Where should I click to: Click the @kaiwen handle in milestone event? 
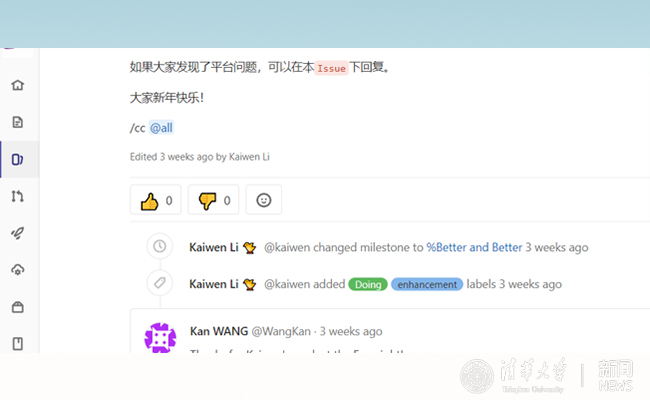[x=288, y=247]
